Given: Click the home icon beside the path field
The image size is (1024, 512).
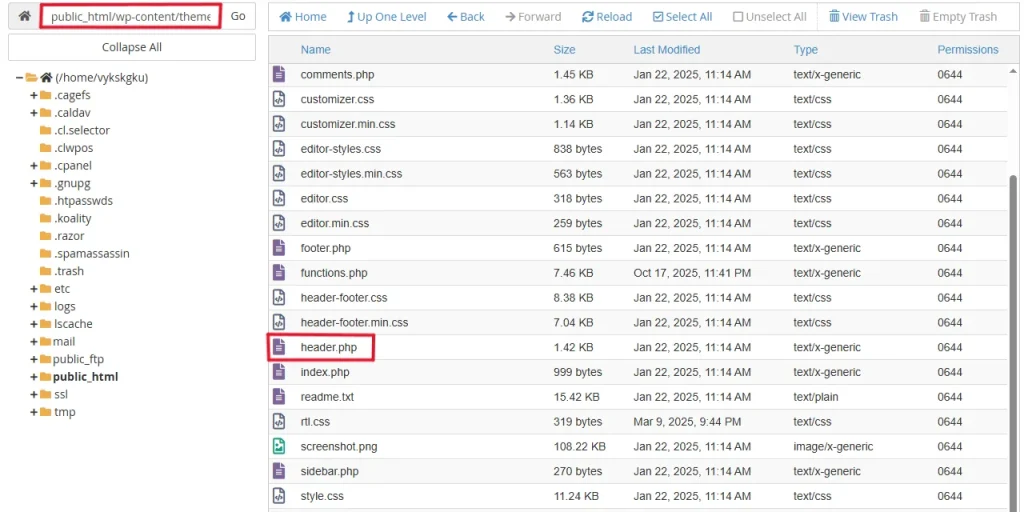Looking at the screenshot, I should pos(24,16).
